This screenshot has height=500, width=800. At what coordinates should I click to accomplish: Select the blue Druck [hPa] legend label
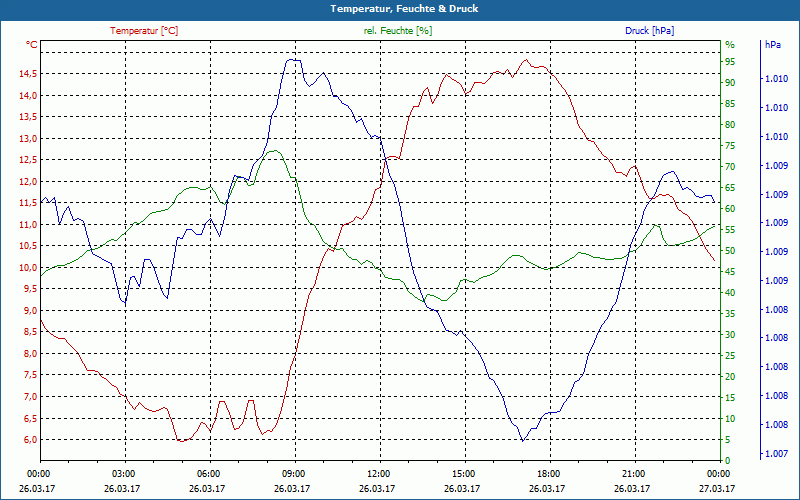(649, 31)
